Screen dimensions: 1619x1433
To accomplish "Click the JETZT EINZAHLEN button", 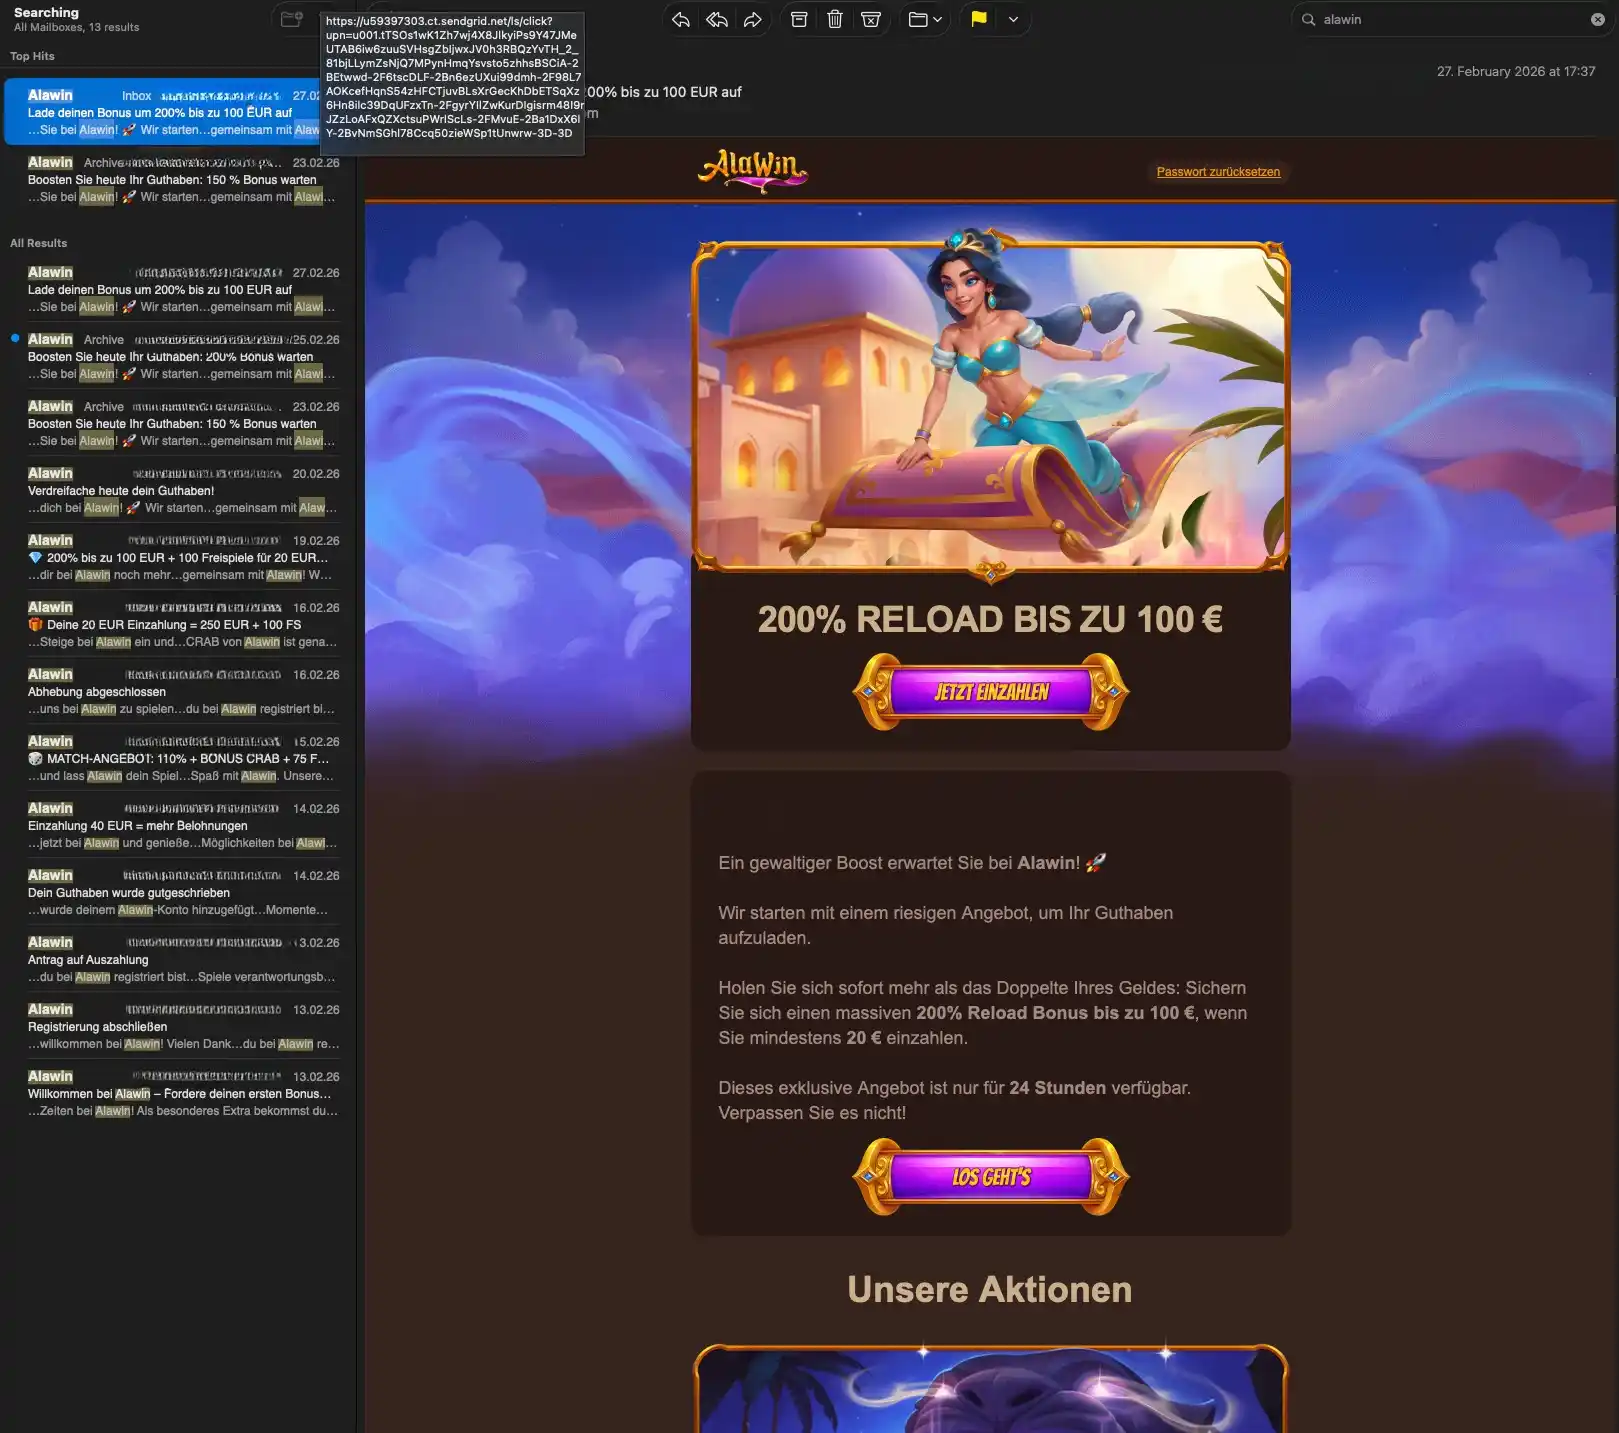I will [991, 692].
